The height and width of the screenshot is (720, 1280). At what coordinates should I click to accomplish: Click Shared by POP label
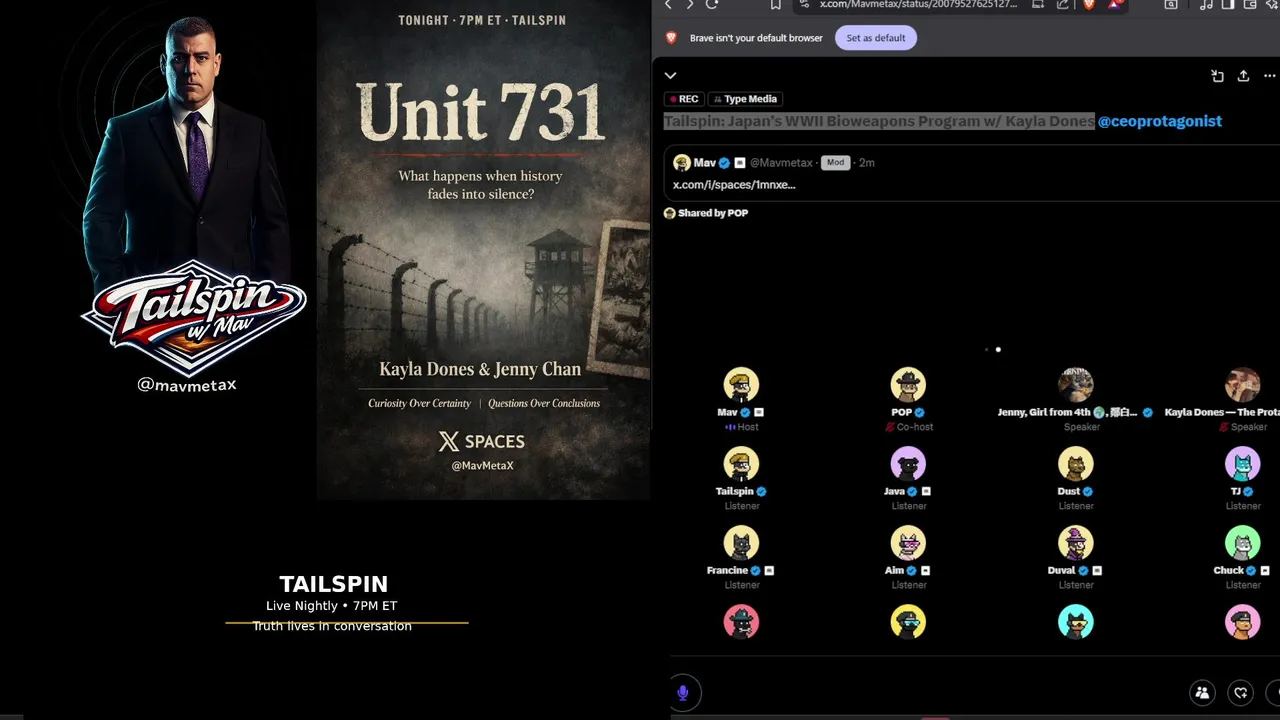point(706,213)
